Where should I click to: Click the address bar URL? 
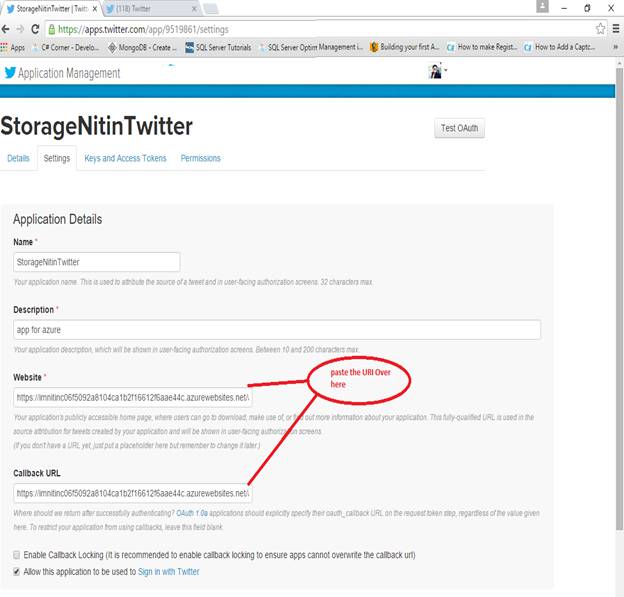[x=143, y=29]
